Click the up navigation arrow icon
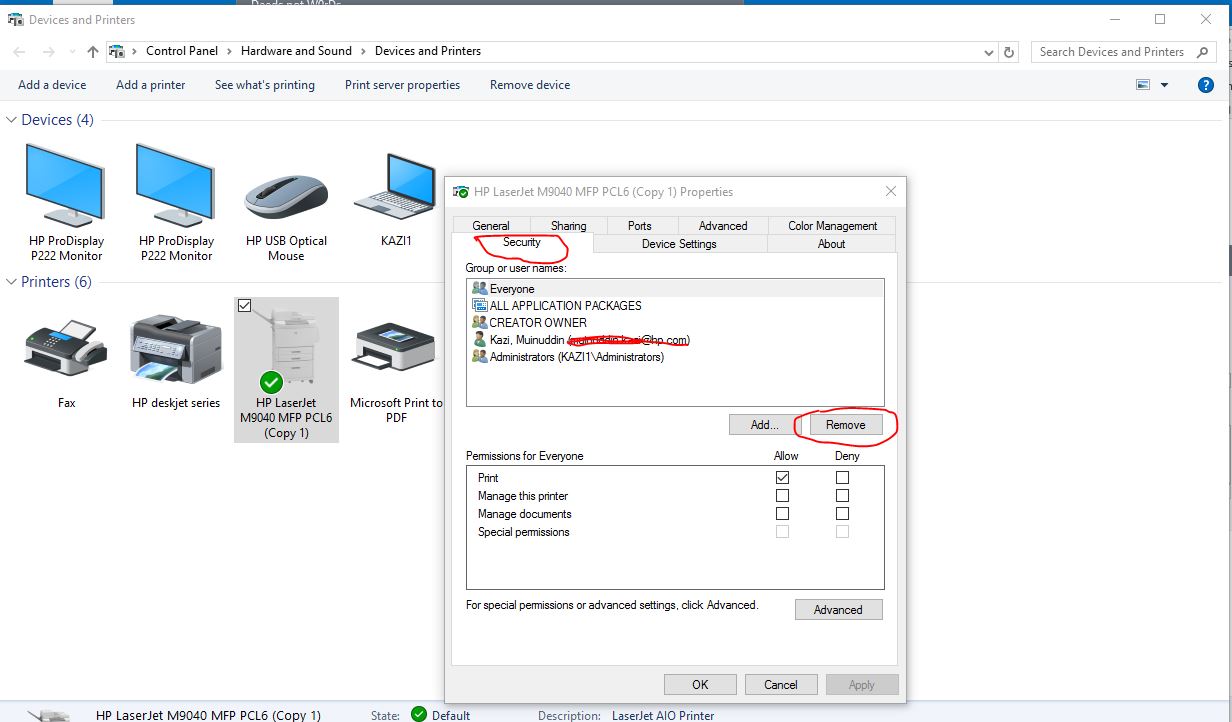Screen dimensions: 1232x722 coord(92,51)
